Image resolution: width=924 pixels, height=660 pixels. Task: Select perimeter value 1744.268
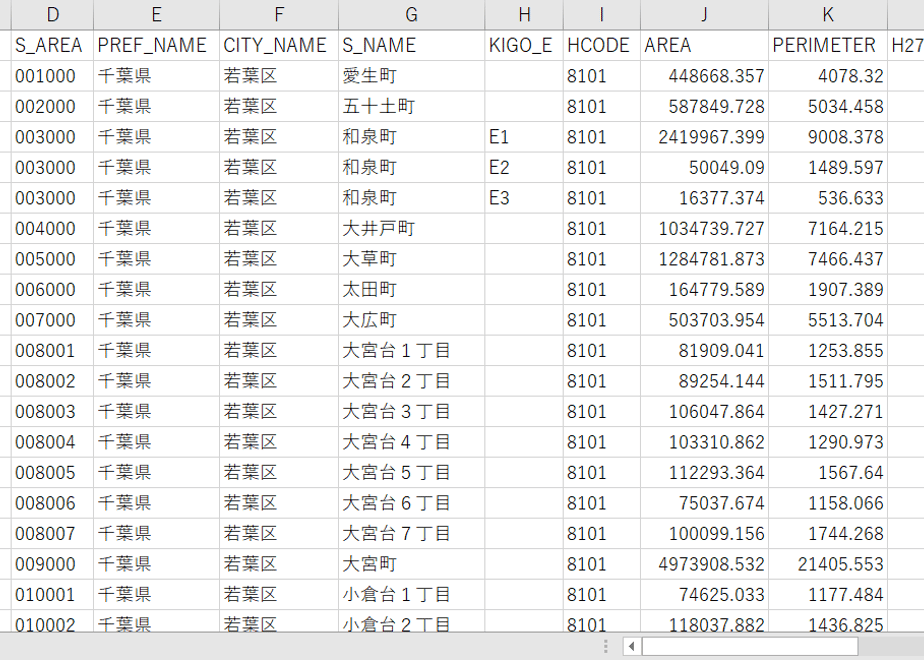pyautogui.click(x=828, y=534)
